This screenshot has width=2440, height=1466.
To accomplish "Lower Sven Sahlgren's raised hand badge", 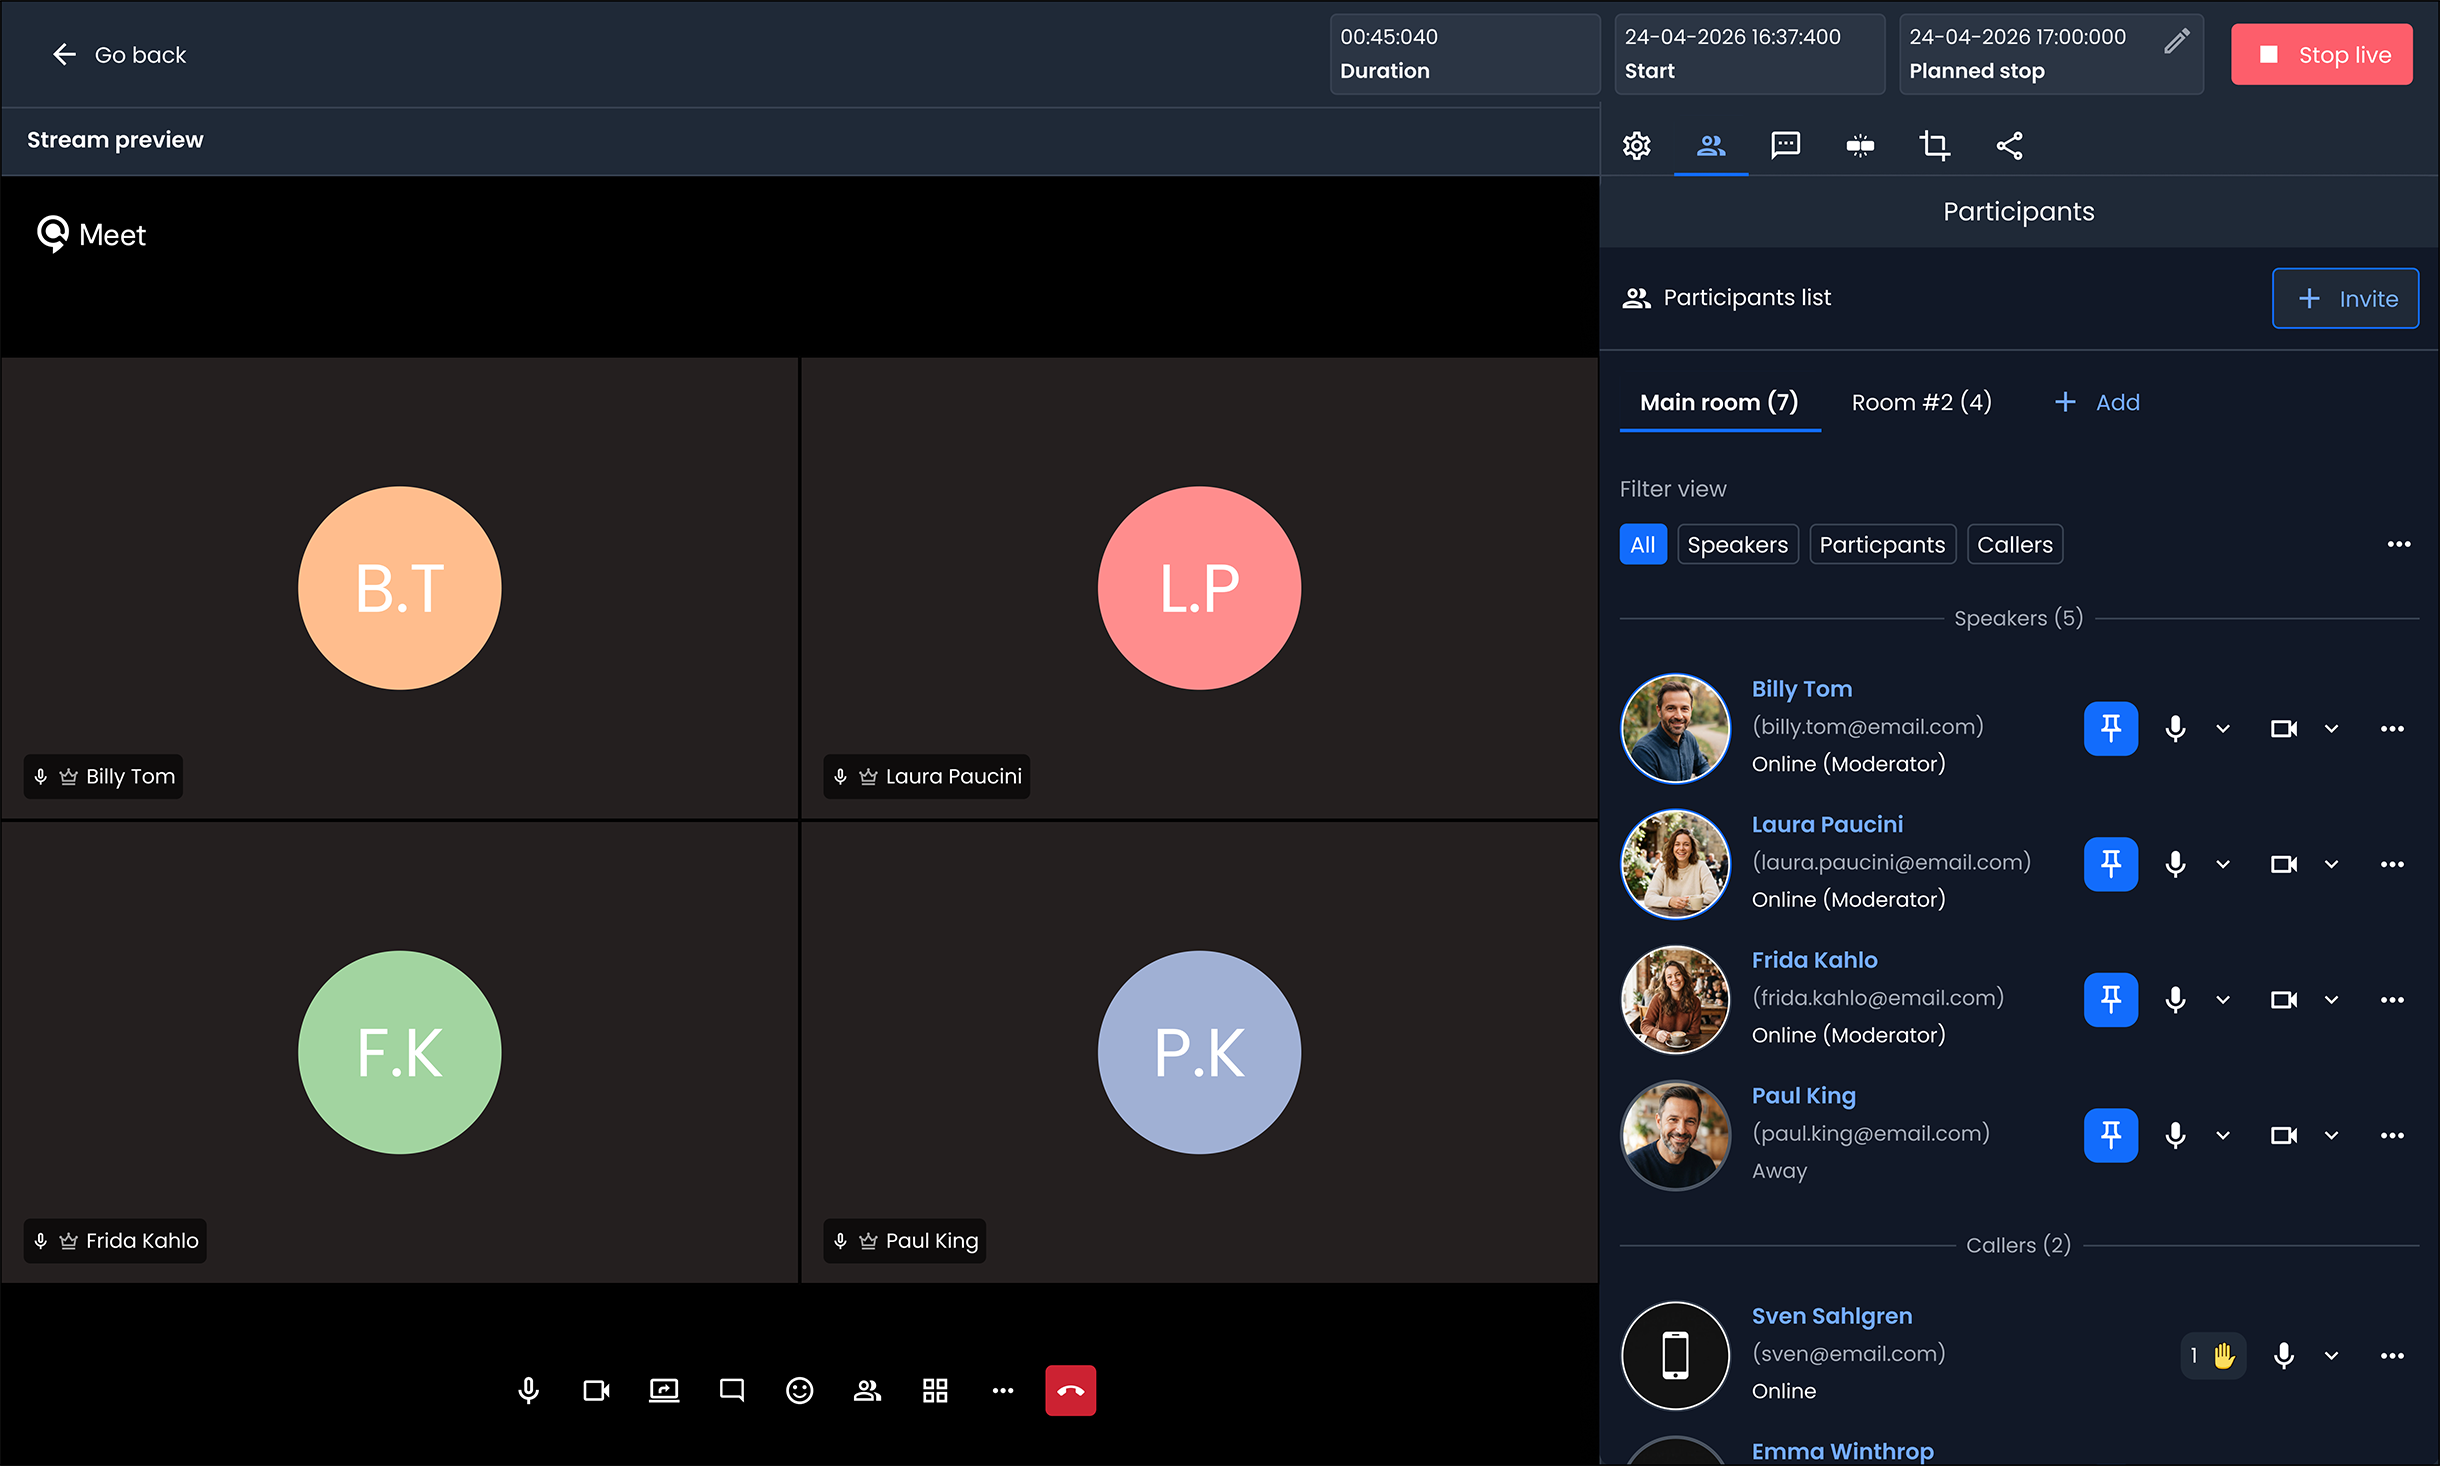I will [2213, 1356].
